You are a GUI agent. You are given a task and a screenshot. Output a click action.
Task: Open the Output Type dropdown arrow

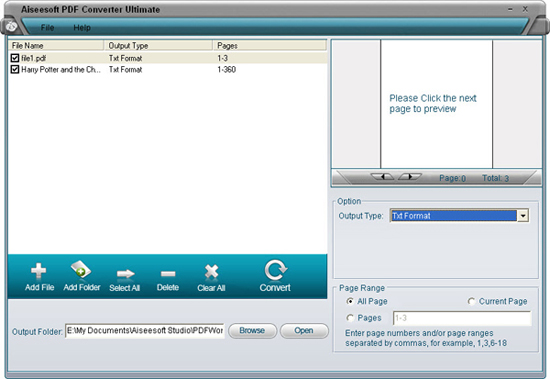(523, 216)
